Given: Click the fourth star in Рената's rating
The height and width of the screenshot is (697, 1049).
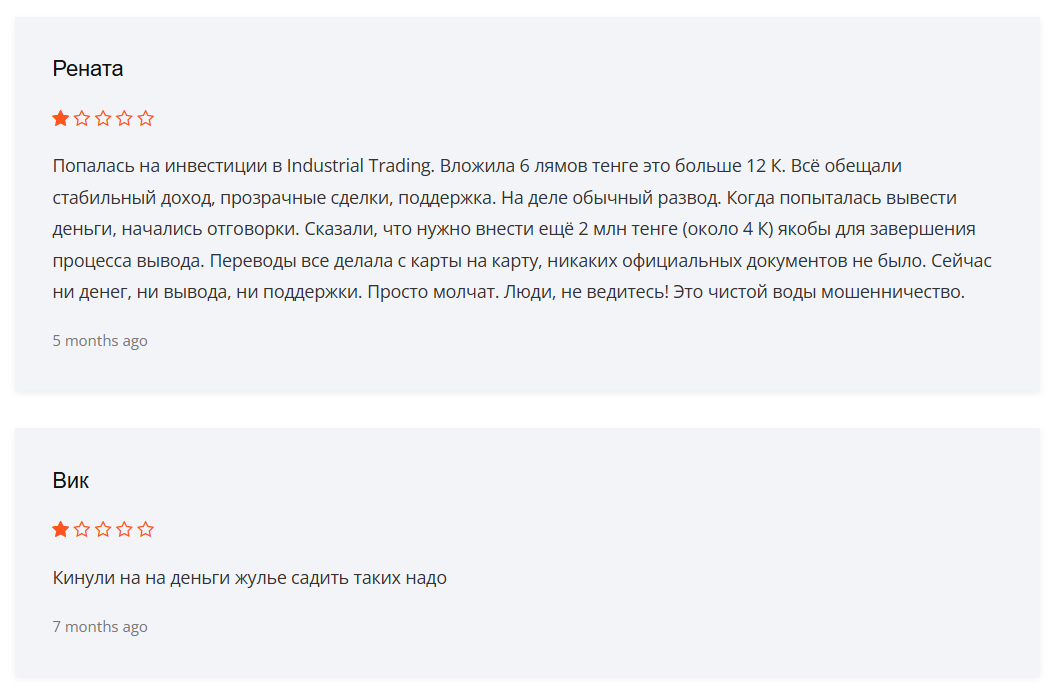Looking at the screenshot, I should click(x=124, y=118).
